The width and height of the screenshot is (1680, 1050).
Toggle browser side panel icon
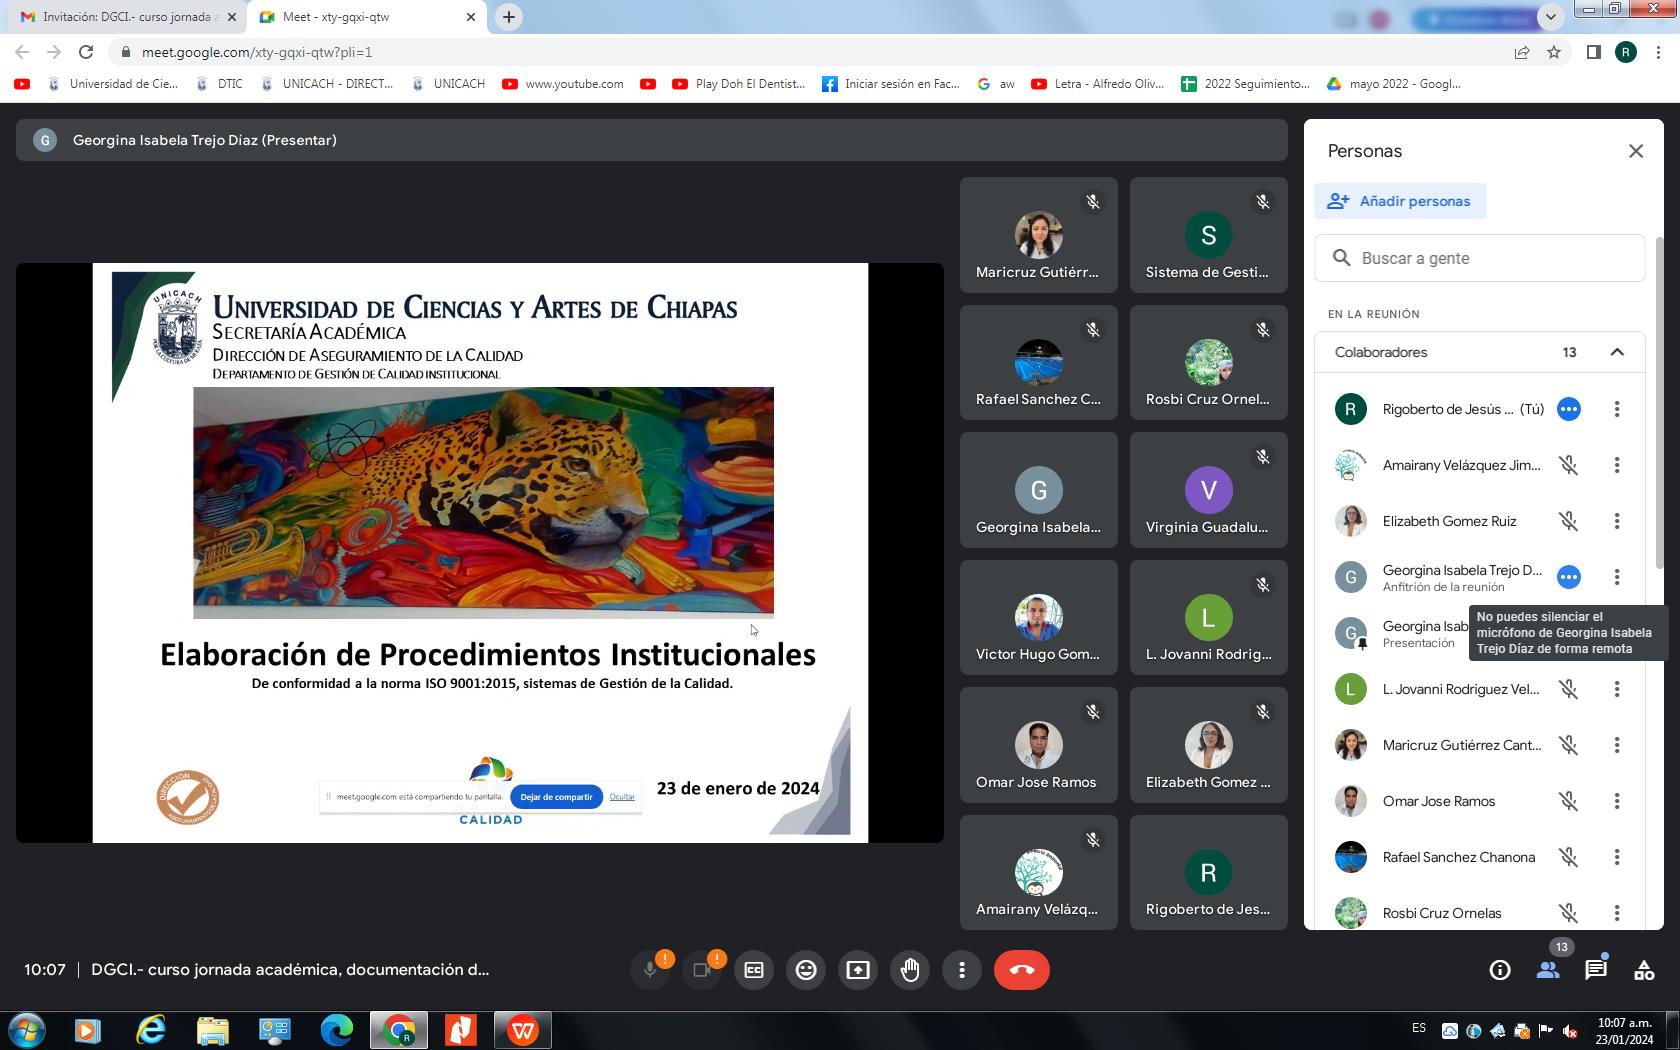(1594, 52)
